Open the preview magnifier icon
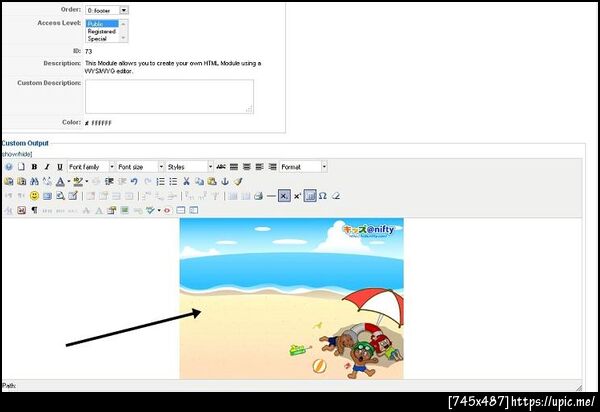The image size is (600, 412). pos(60,196)
